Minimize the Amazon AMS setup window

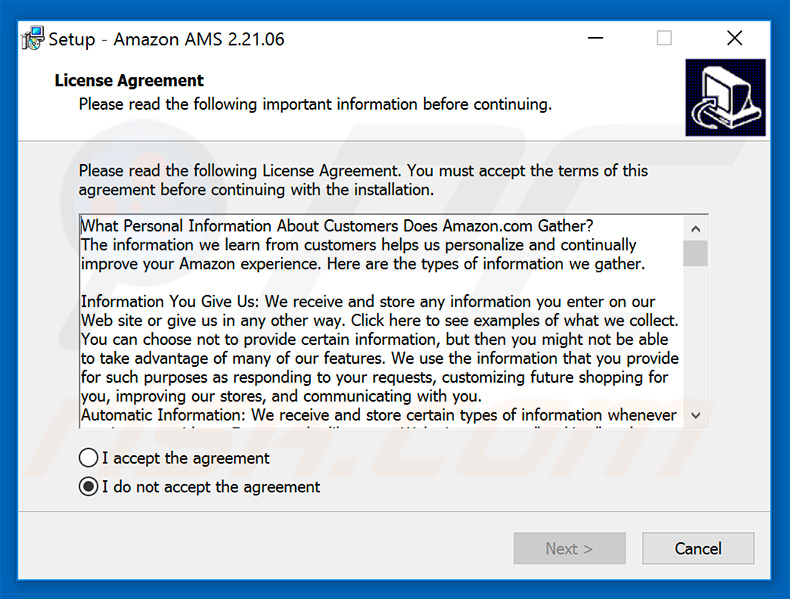[x=595, y=38]
